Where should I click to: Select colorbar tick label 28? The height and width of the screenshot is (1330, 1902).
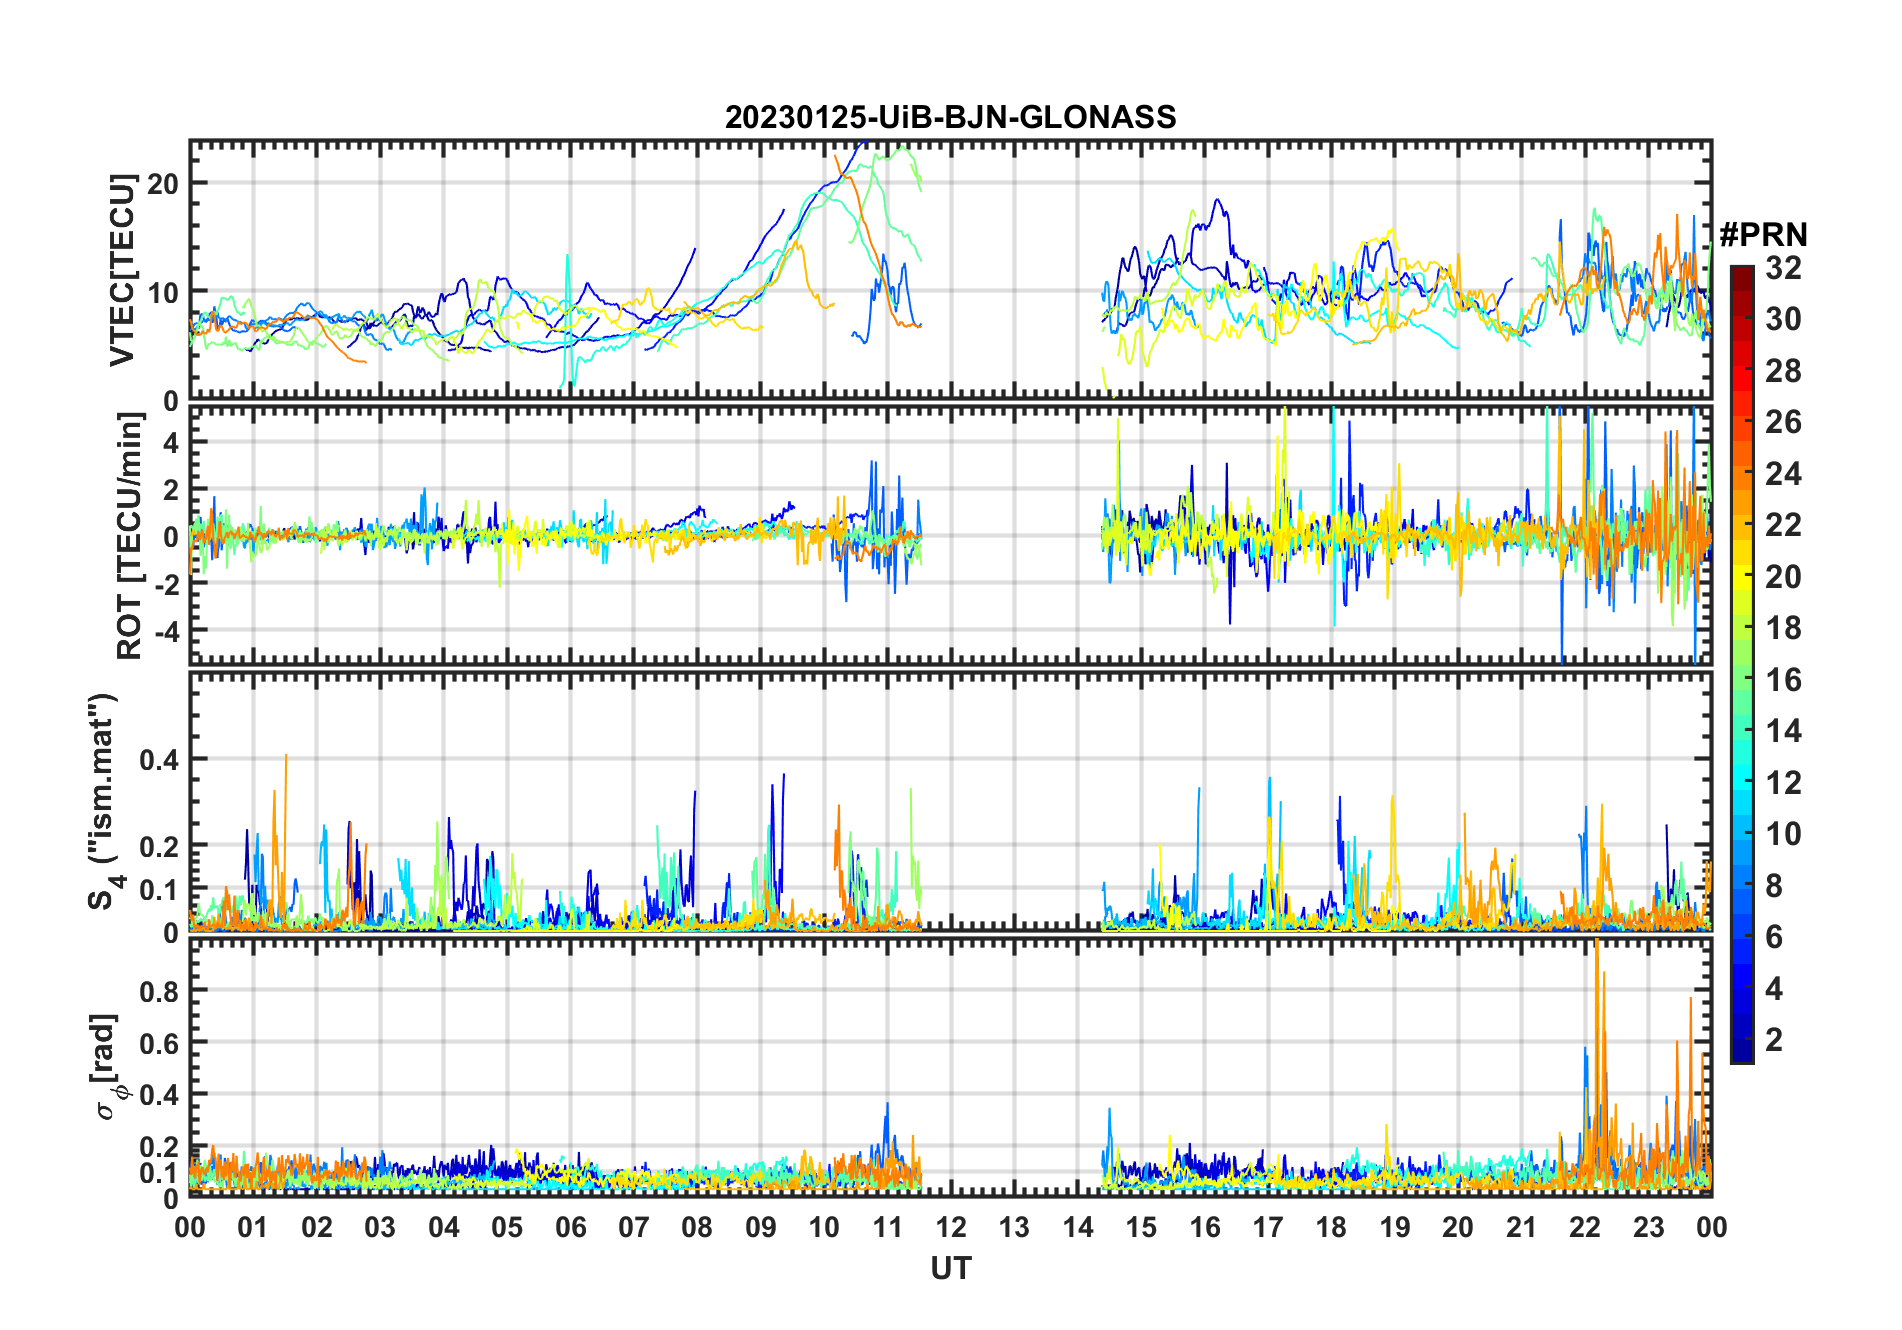pyautogui.click(x=1783, y=371)
